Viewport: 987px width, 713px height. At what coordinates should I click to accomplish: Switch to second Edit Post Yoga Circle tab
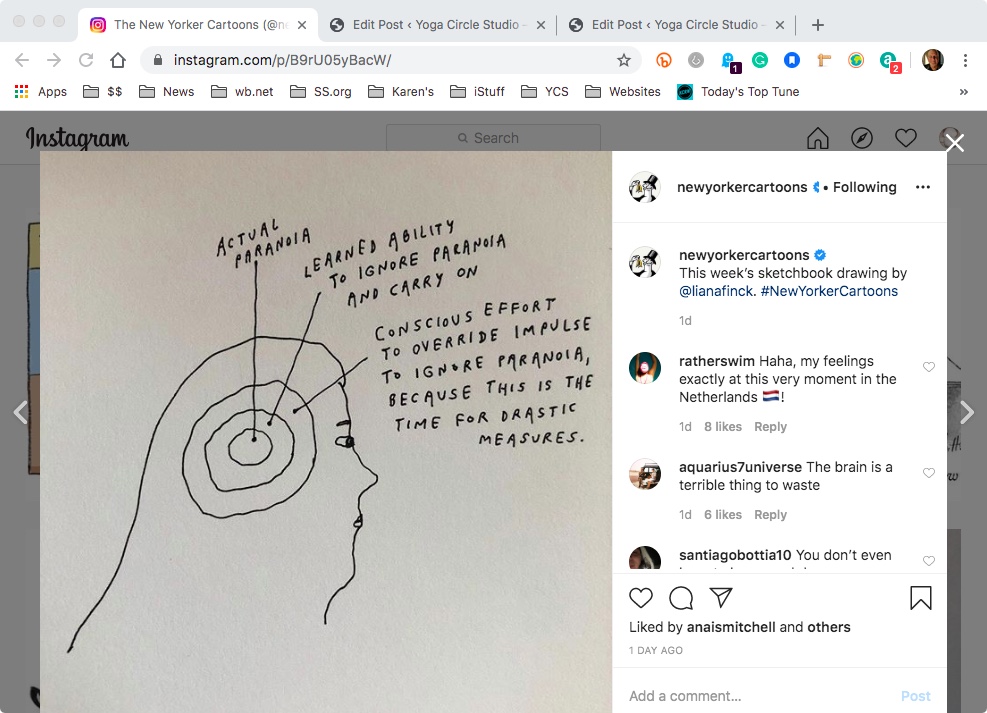[x=676, y=25]
